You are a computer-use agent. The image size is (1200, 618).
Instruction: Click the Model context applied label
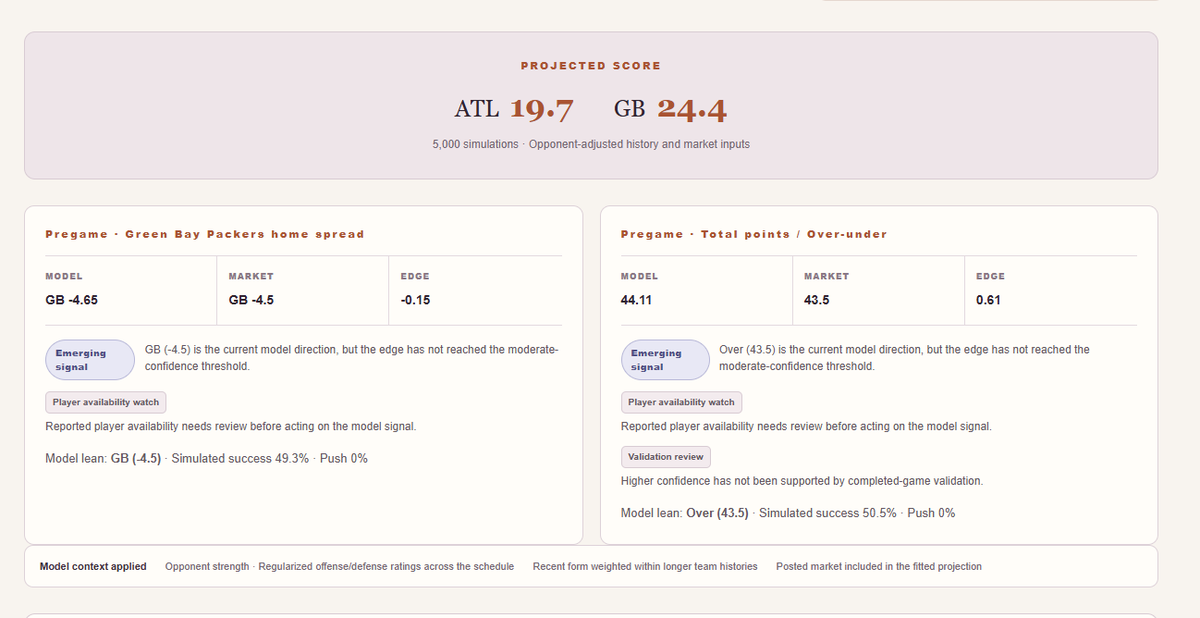click(x=93, y=566)
